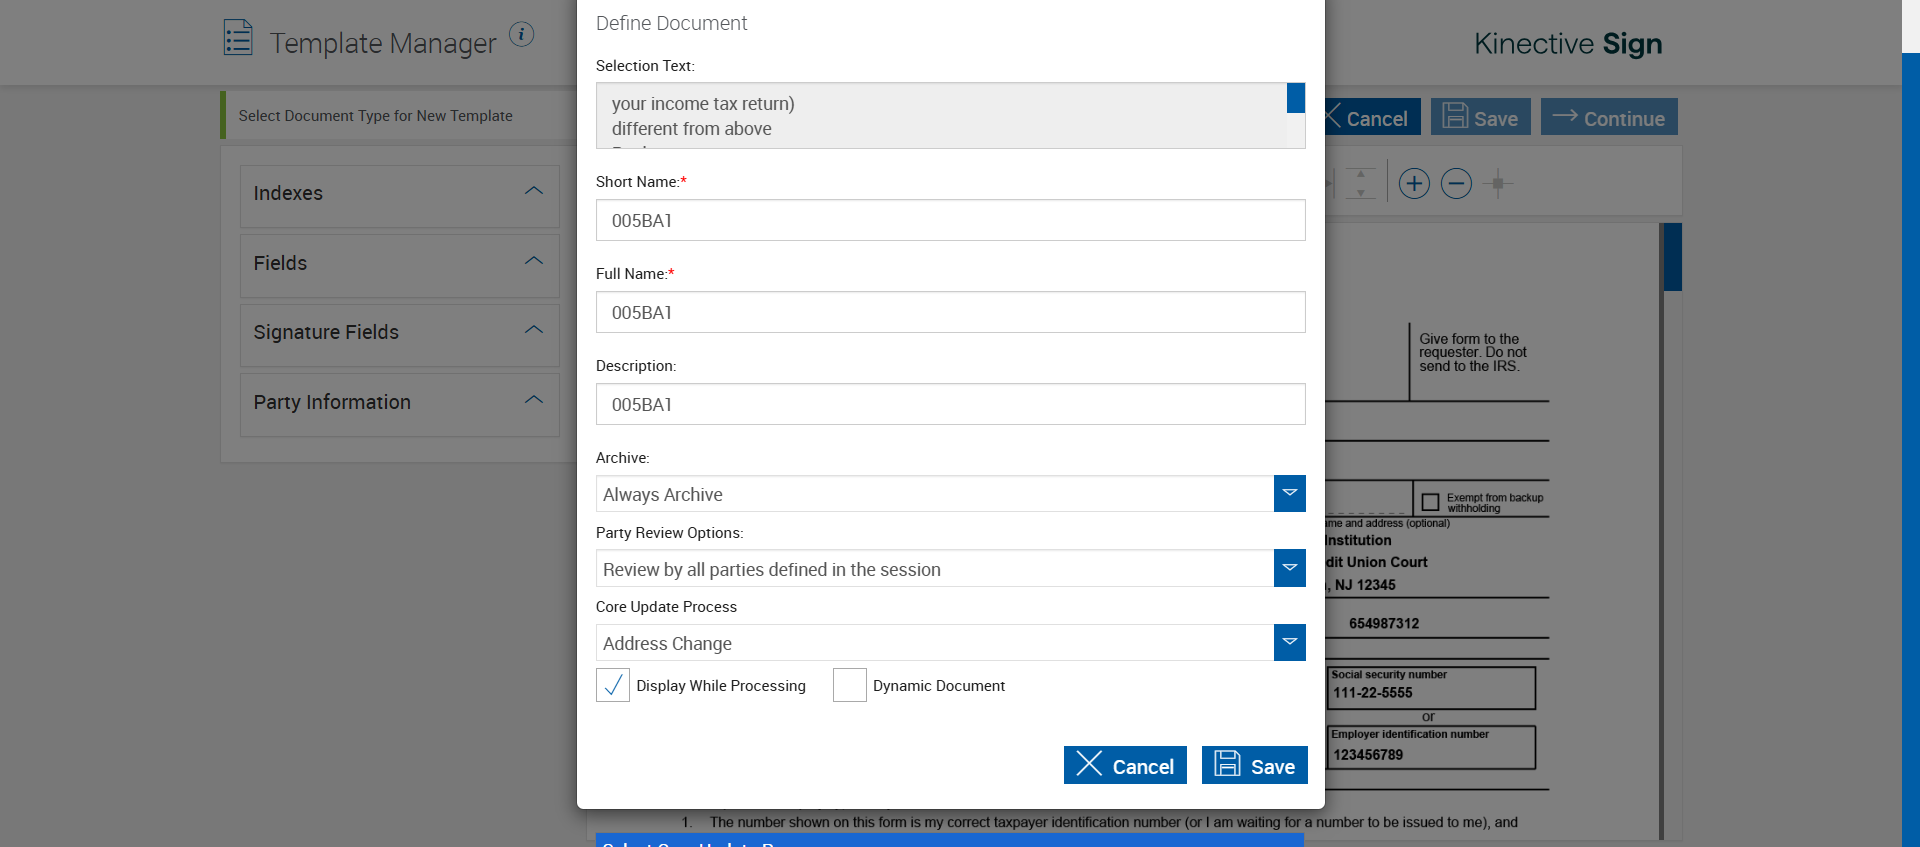The width and height of the screenshot is (1920, 847).
Task: Check Exempt from backup withholding box
Action: 1431,502
